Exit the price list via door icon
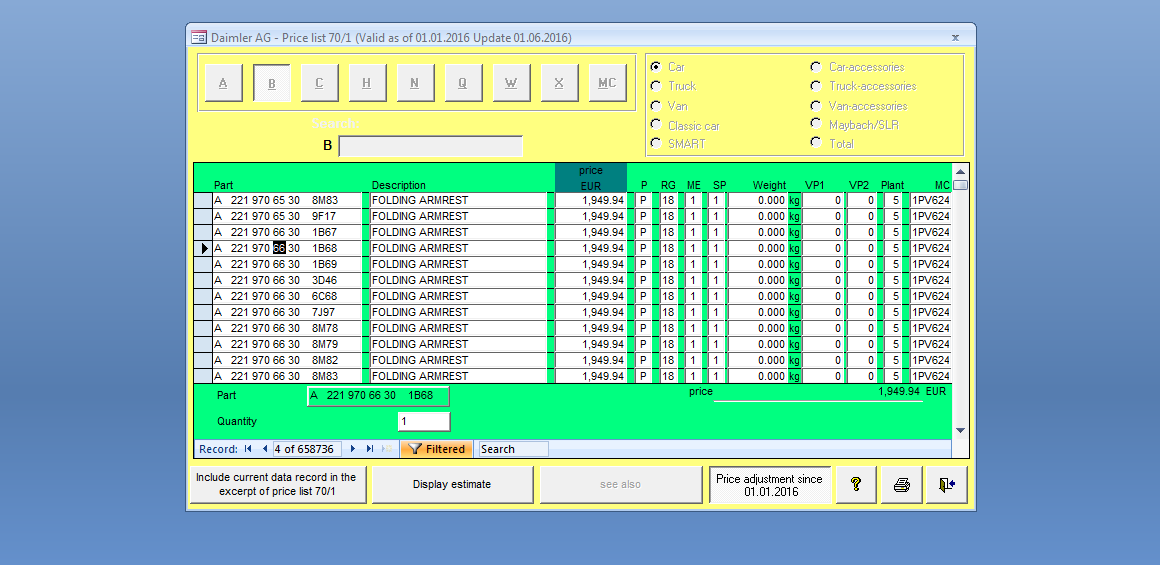The image size is (1160, 565). click(947, 484)
